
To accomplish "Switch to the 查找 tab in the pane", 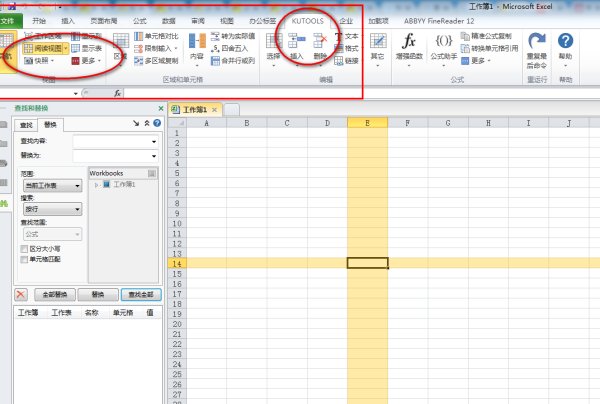I will [x=26, y=125].
